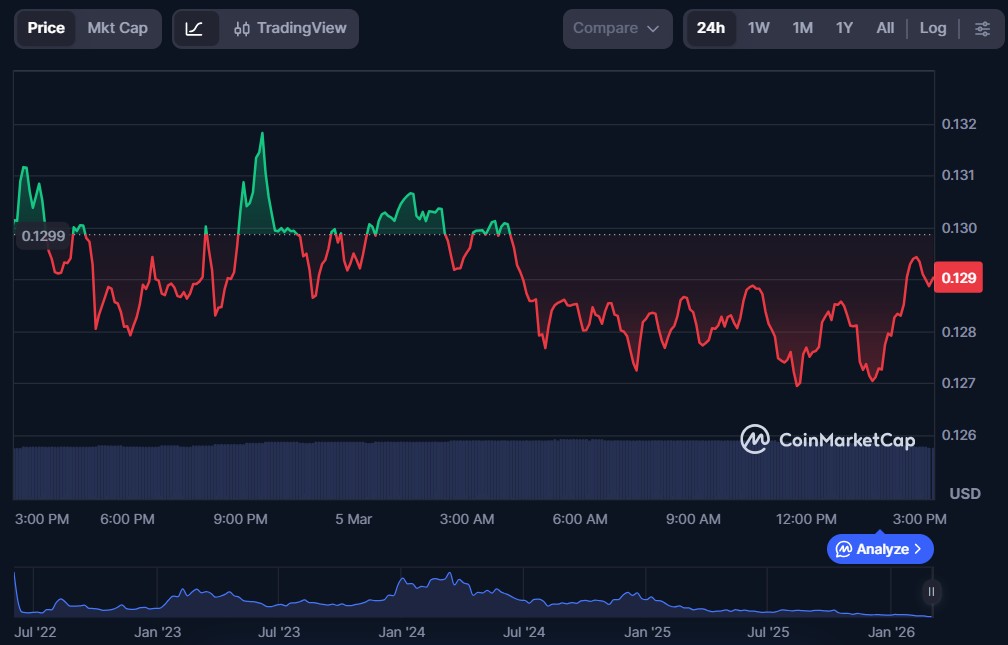Select the Price view toggle
This screenshot has width=1008, height=645.
tap(46, 28)
